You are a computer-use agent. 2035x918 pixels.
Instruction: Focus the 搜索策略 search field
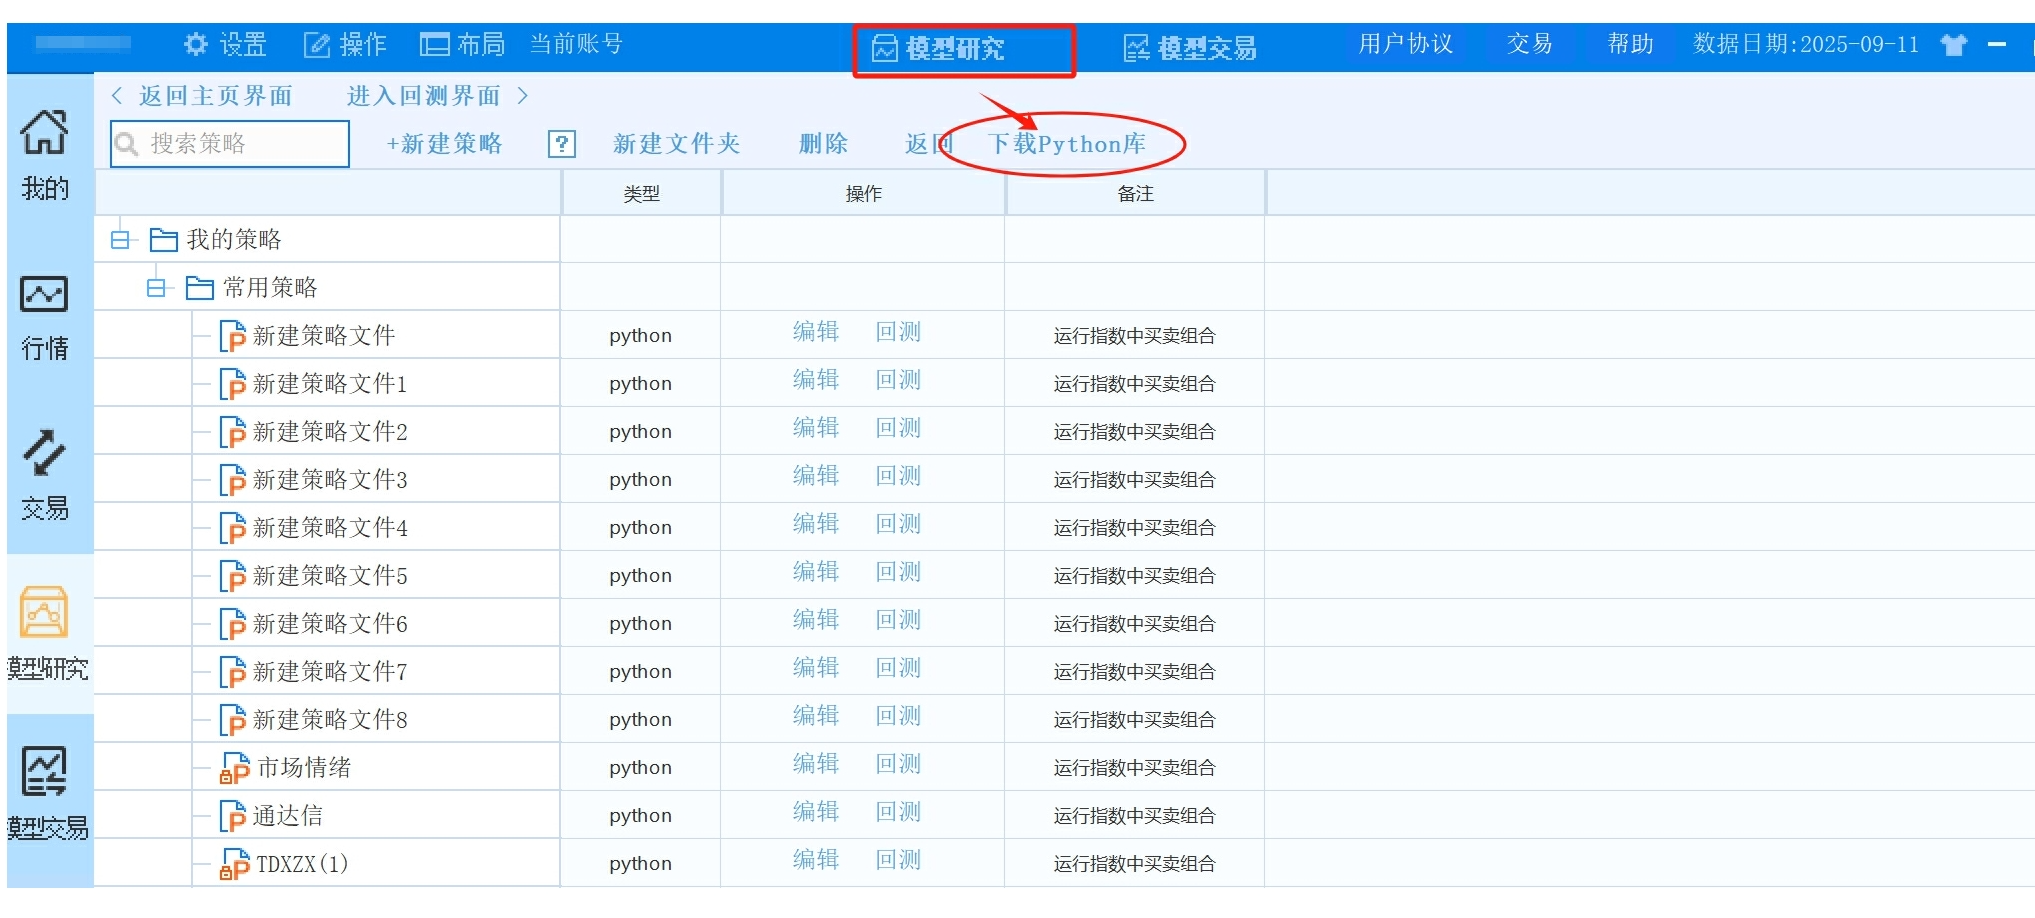240,144
